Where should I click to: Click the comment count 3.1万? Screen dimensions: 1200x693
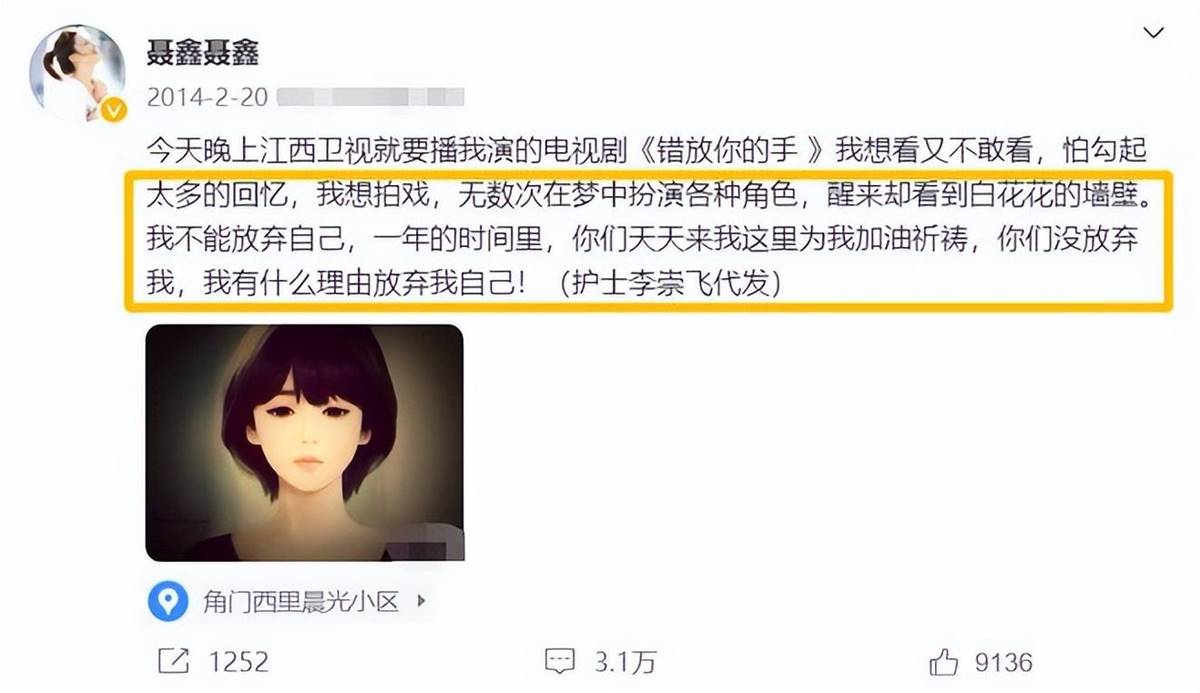pyautogui.click(x=627, y=661)
